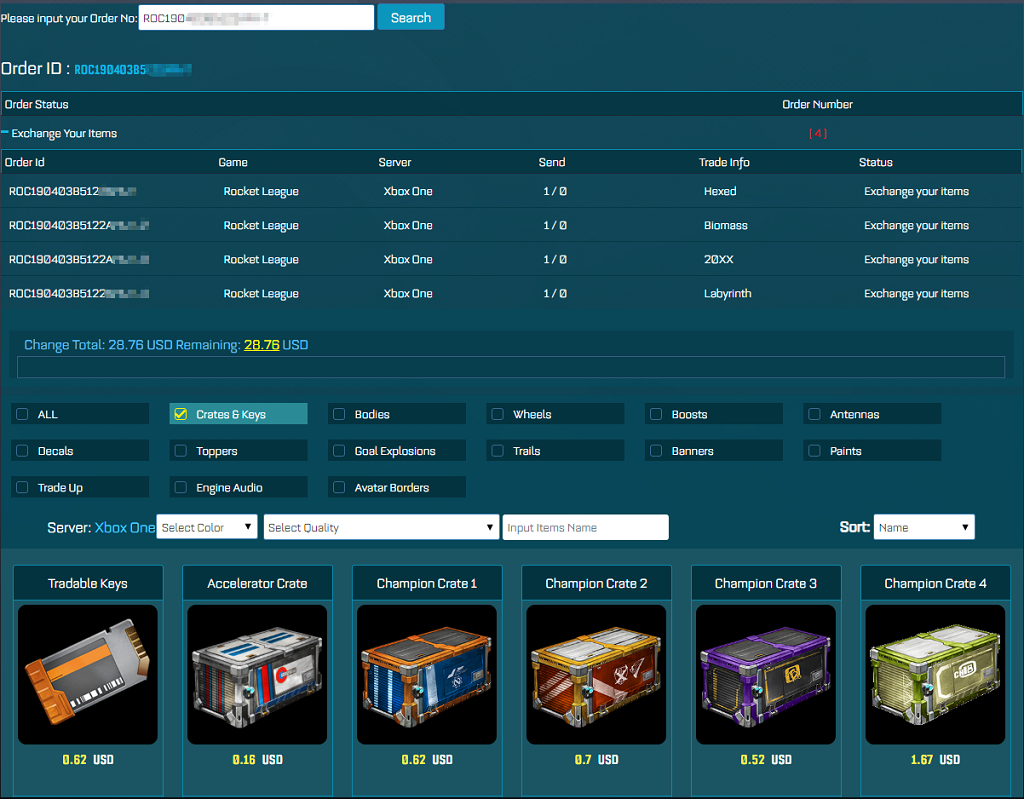The image size is (1024, 799).
Task: Check the Toppers checkbox
Action: coord(181,451)
